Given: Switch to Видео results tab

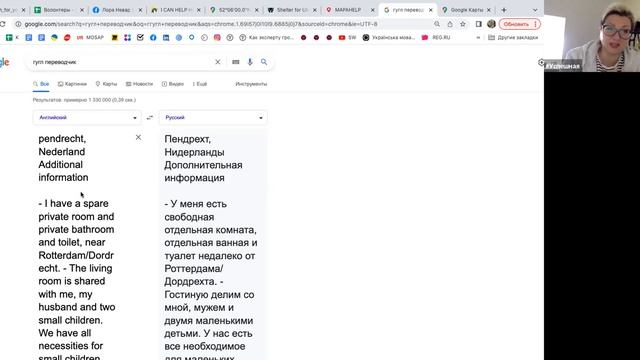Looking at the screenshot, I should (x=173, y=84).
